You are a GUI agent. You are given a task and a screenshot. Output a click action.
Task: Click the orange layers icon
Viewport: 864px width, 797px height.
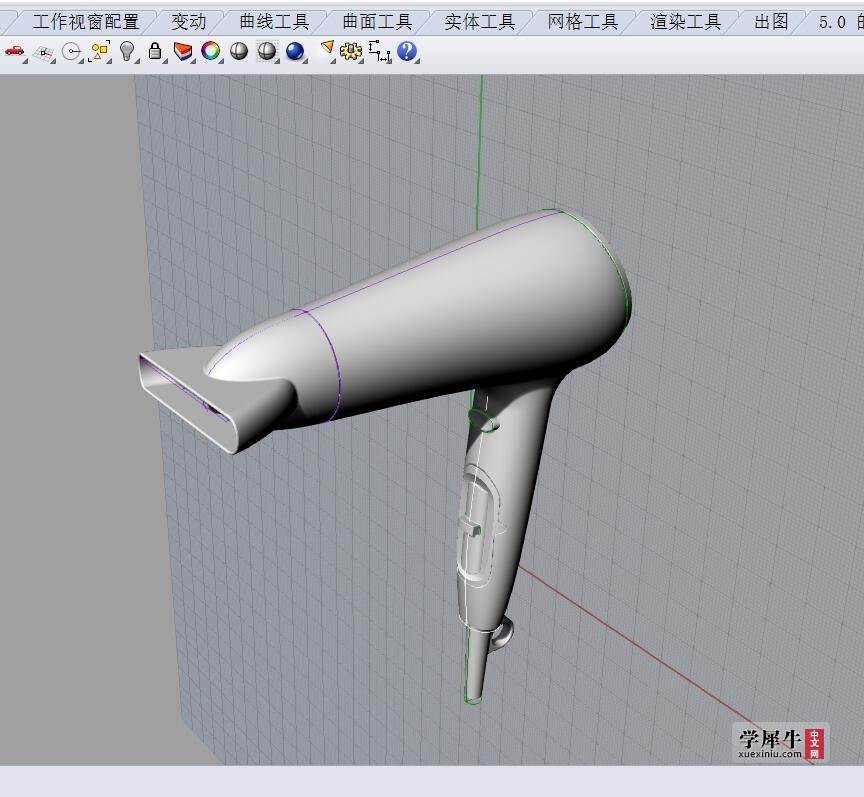point(183,52)
